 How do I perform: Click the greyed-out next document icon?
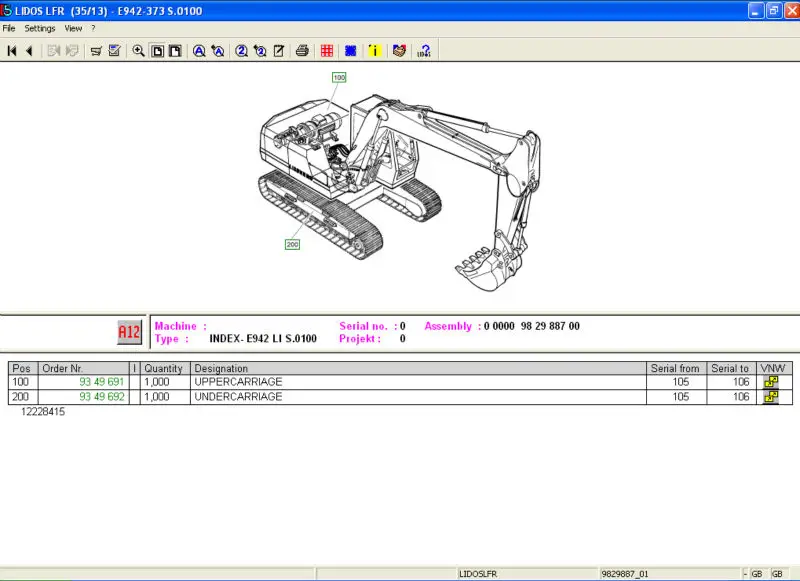click(x=54, y=50)
